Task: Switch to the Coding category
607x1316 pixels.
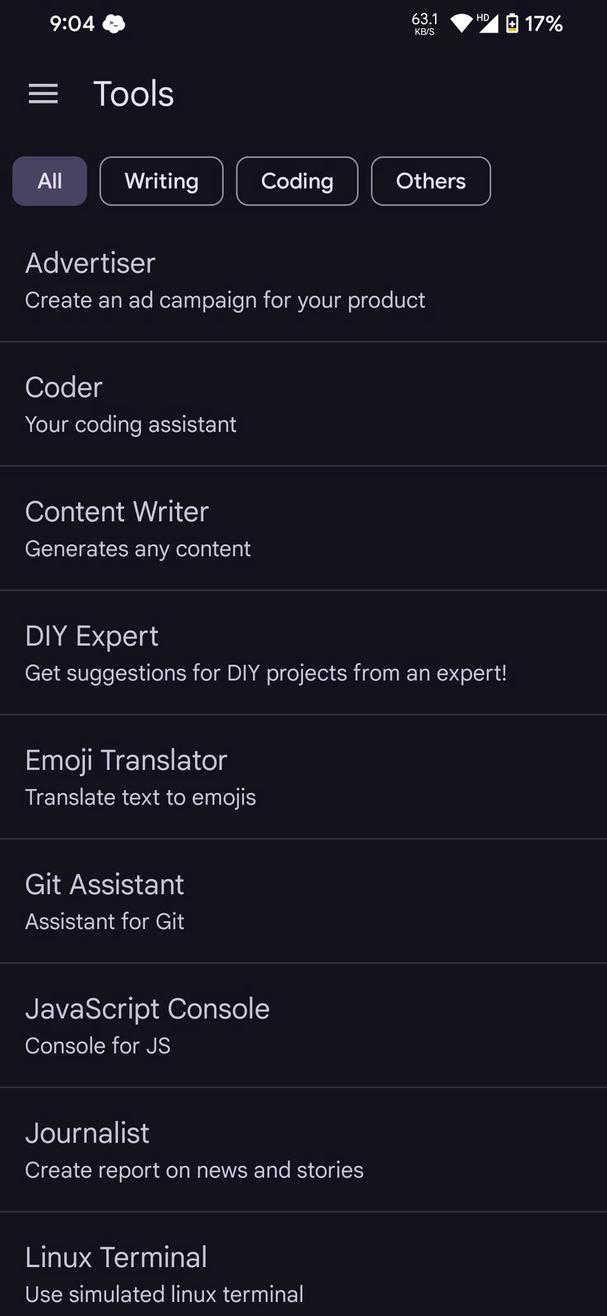Action: pos(296,181)
